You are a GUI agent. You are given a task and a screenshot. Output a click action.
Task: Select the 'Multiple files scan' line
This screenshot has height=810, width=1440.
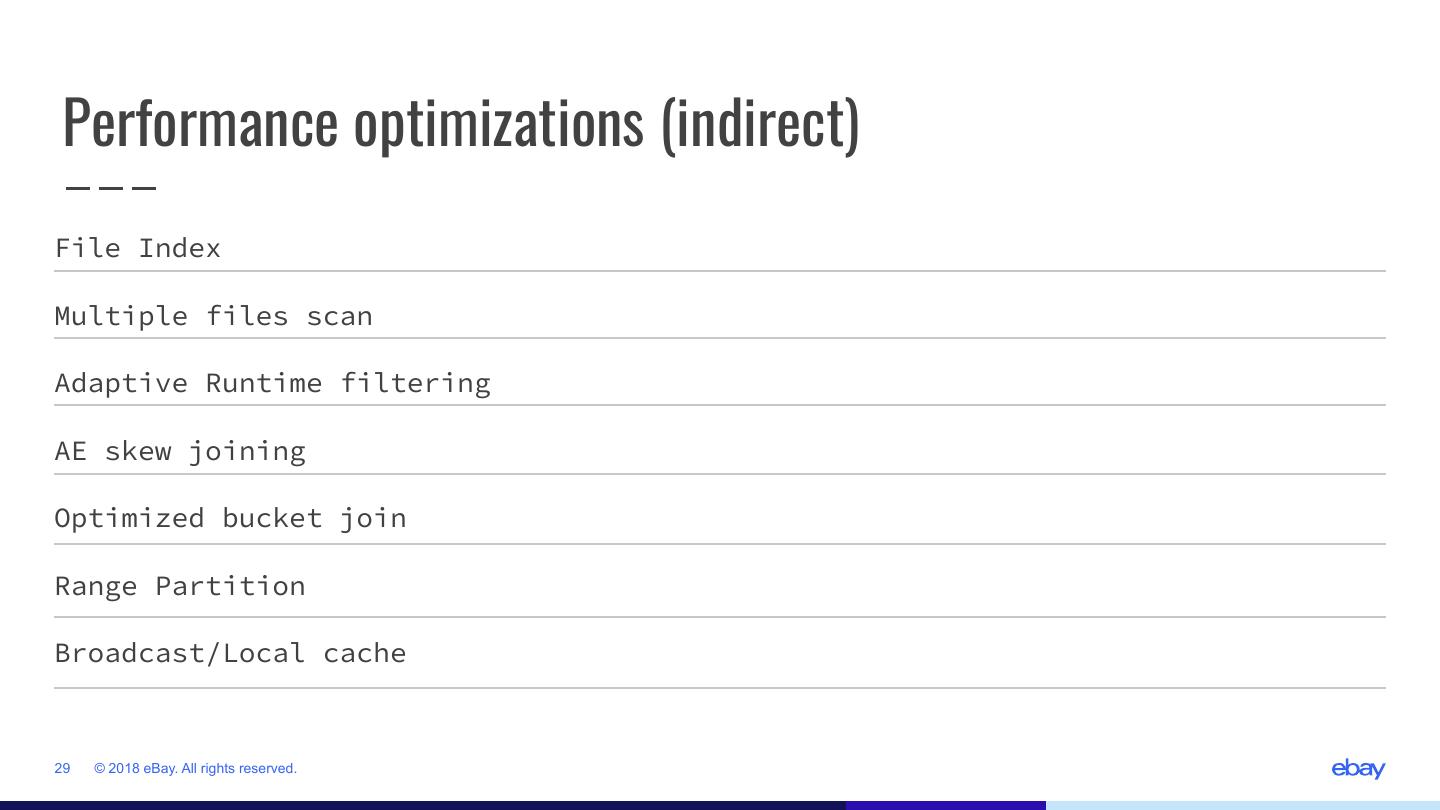click(213, 316)
